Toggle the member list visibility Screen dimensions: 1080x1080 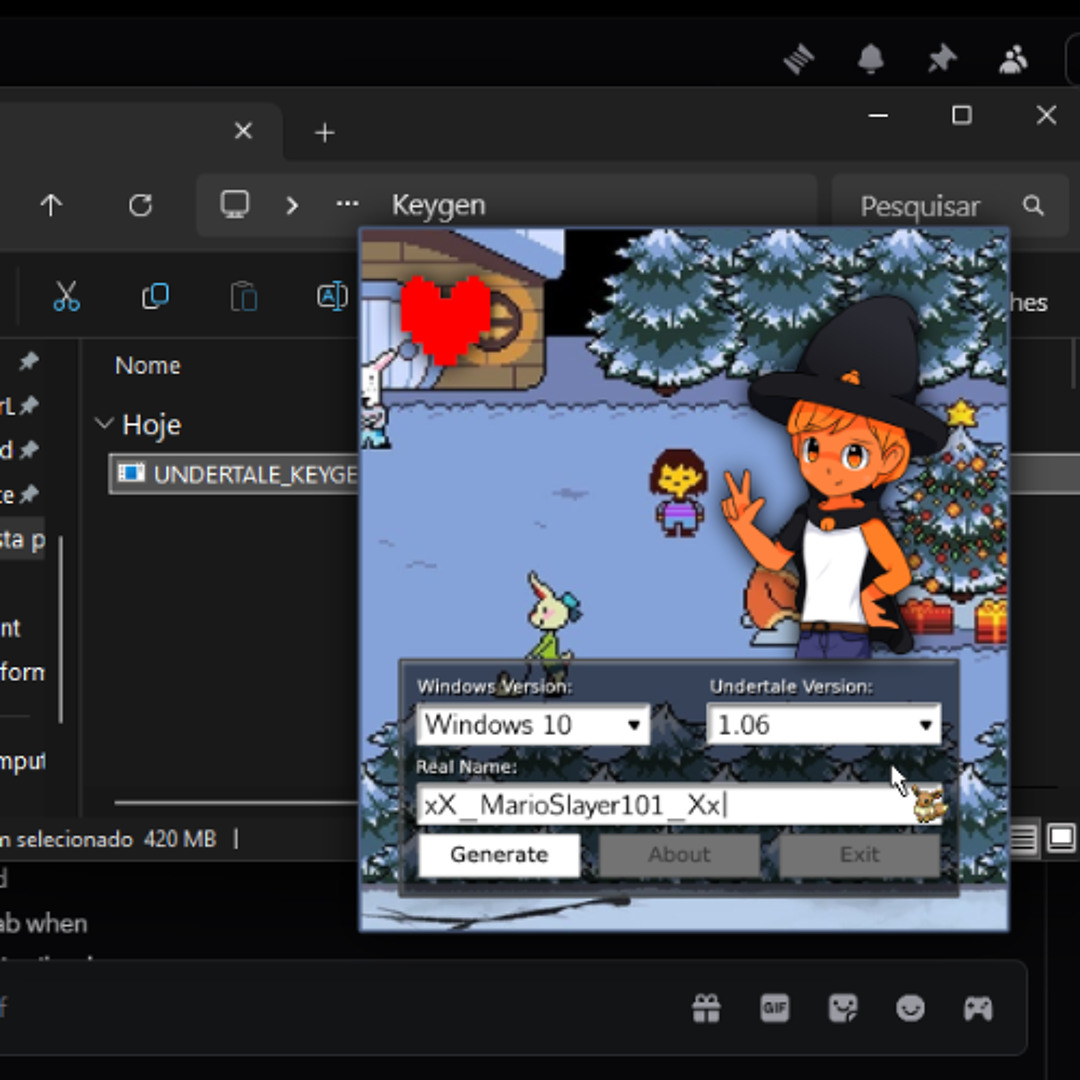click(1012, 60)
